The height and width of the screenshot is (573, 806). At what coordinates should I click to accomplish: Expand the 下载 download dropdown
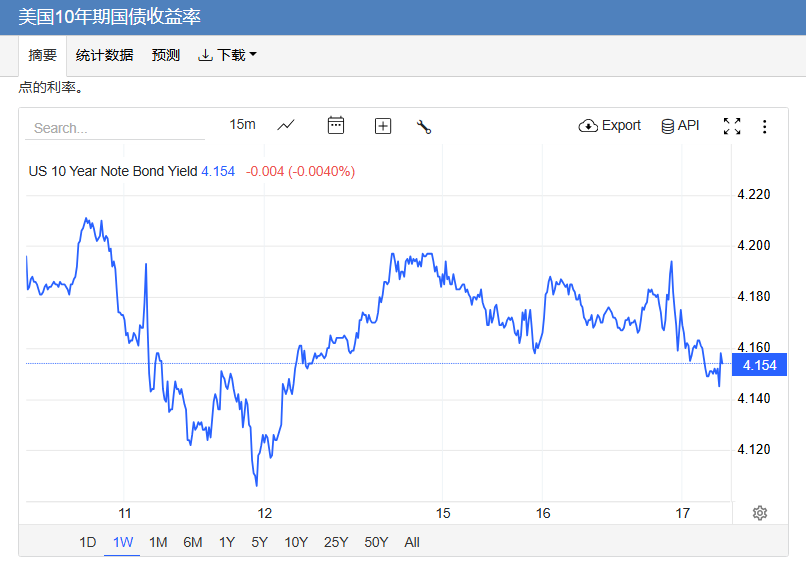click(x=227, y=55)
